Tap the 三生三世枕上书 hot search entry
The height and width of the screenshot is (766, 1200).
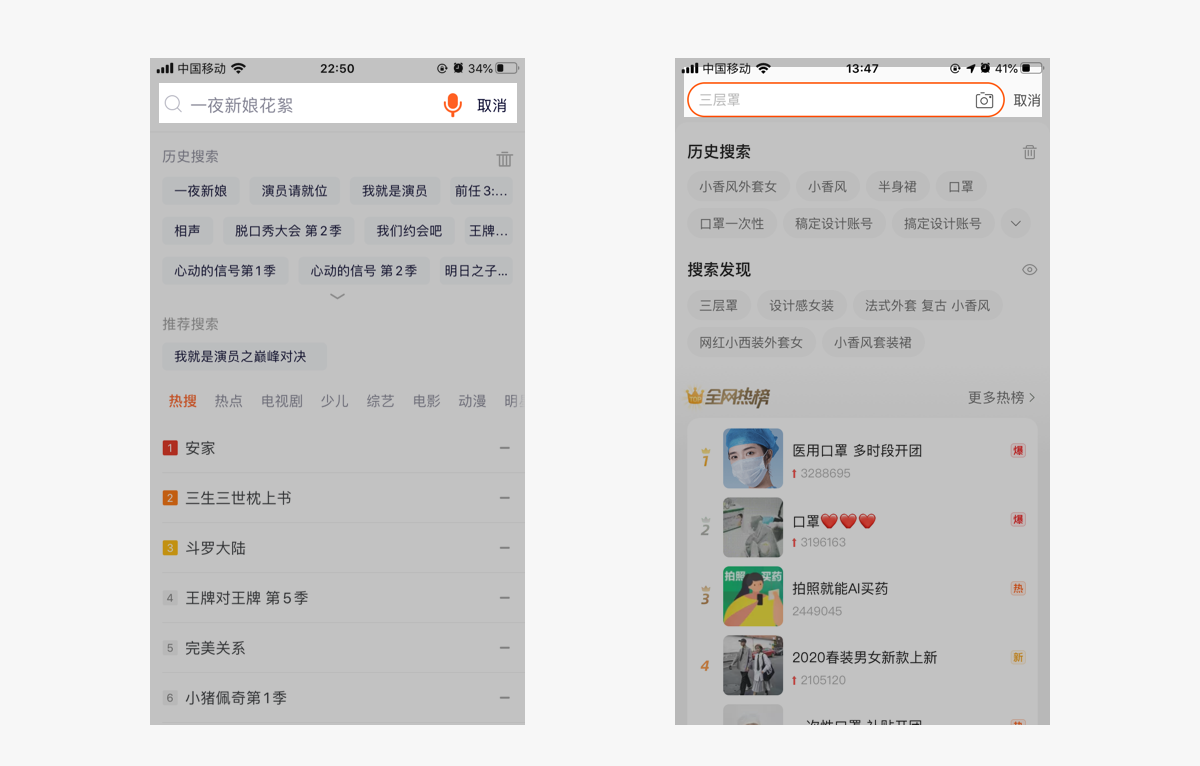tap(238, 498)
